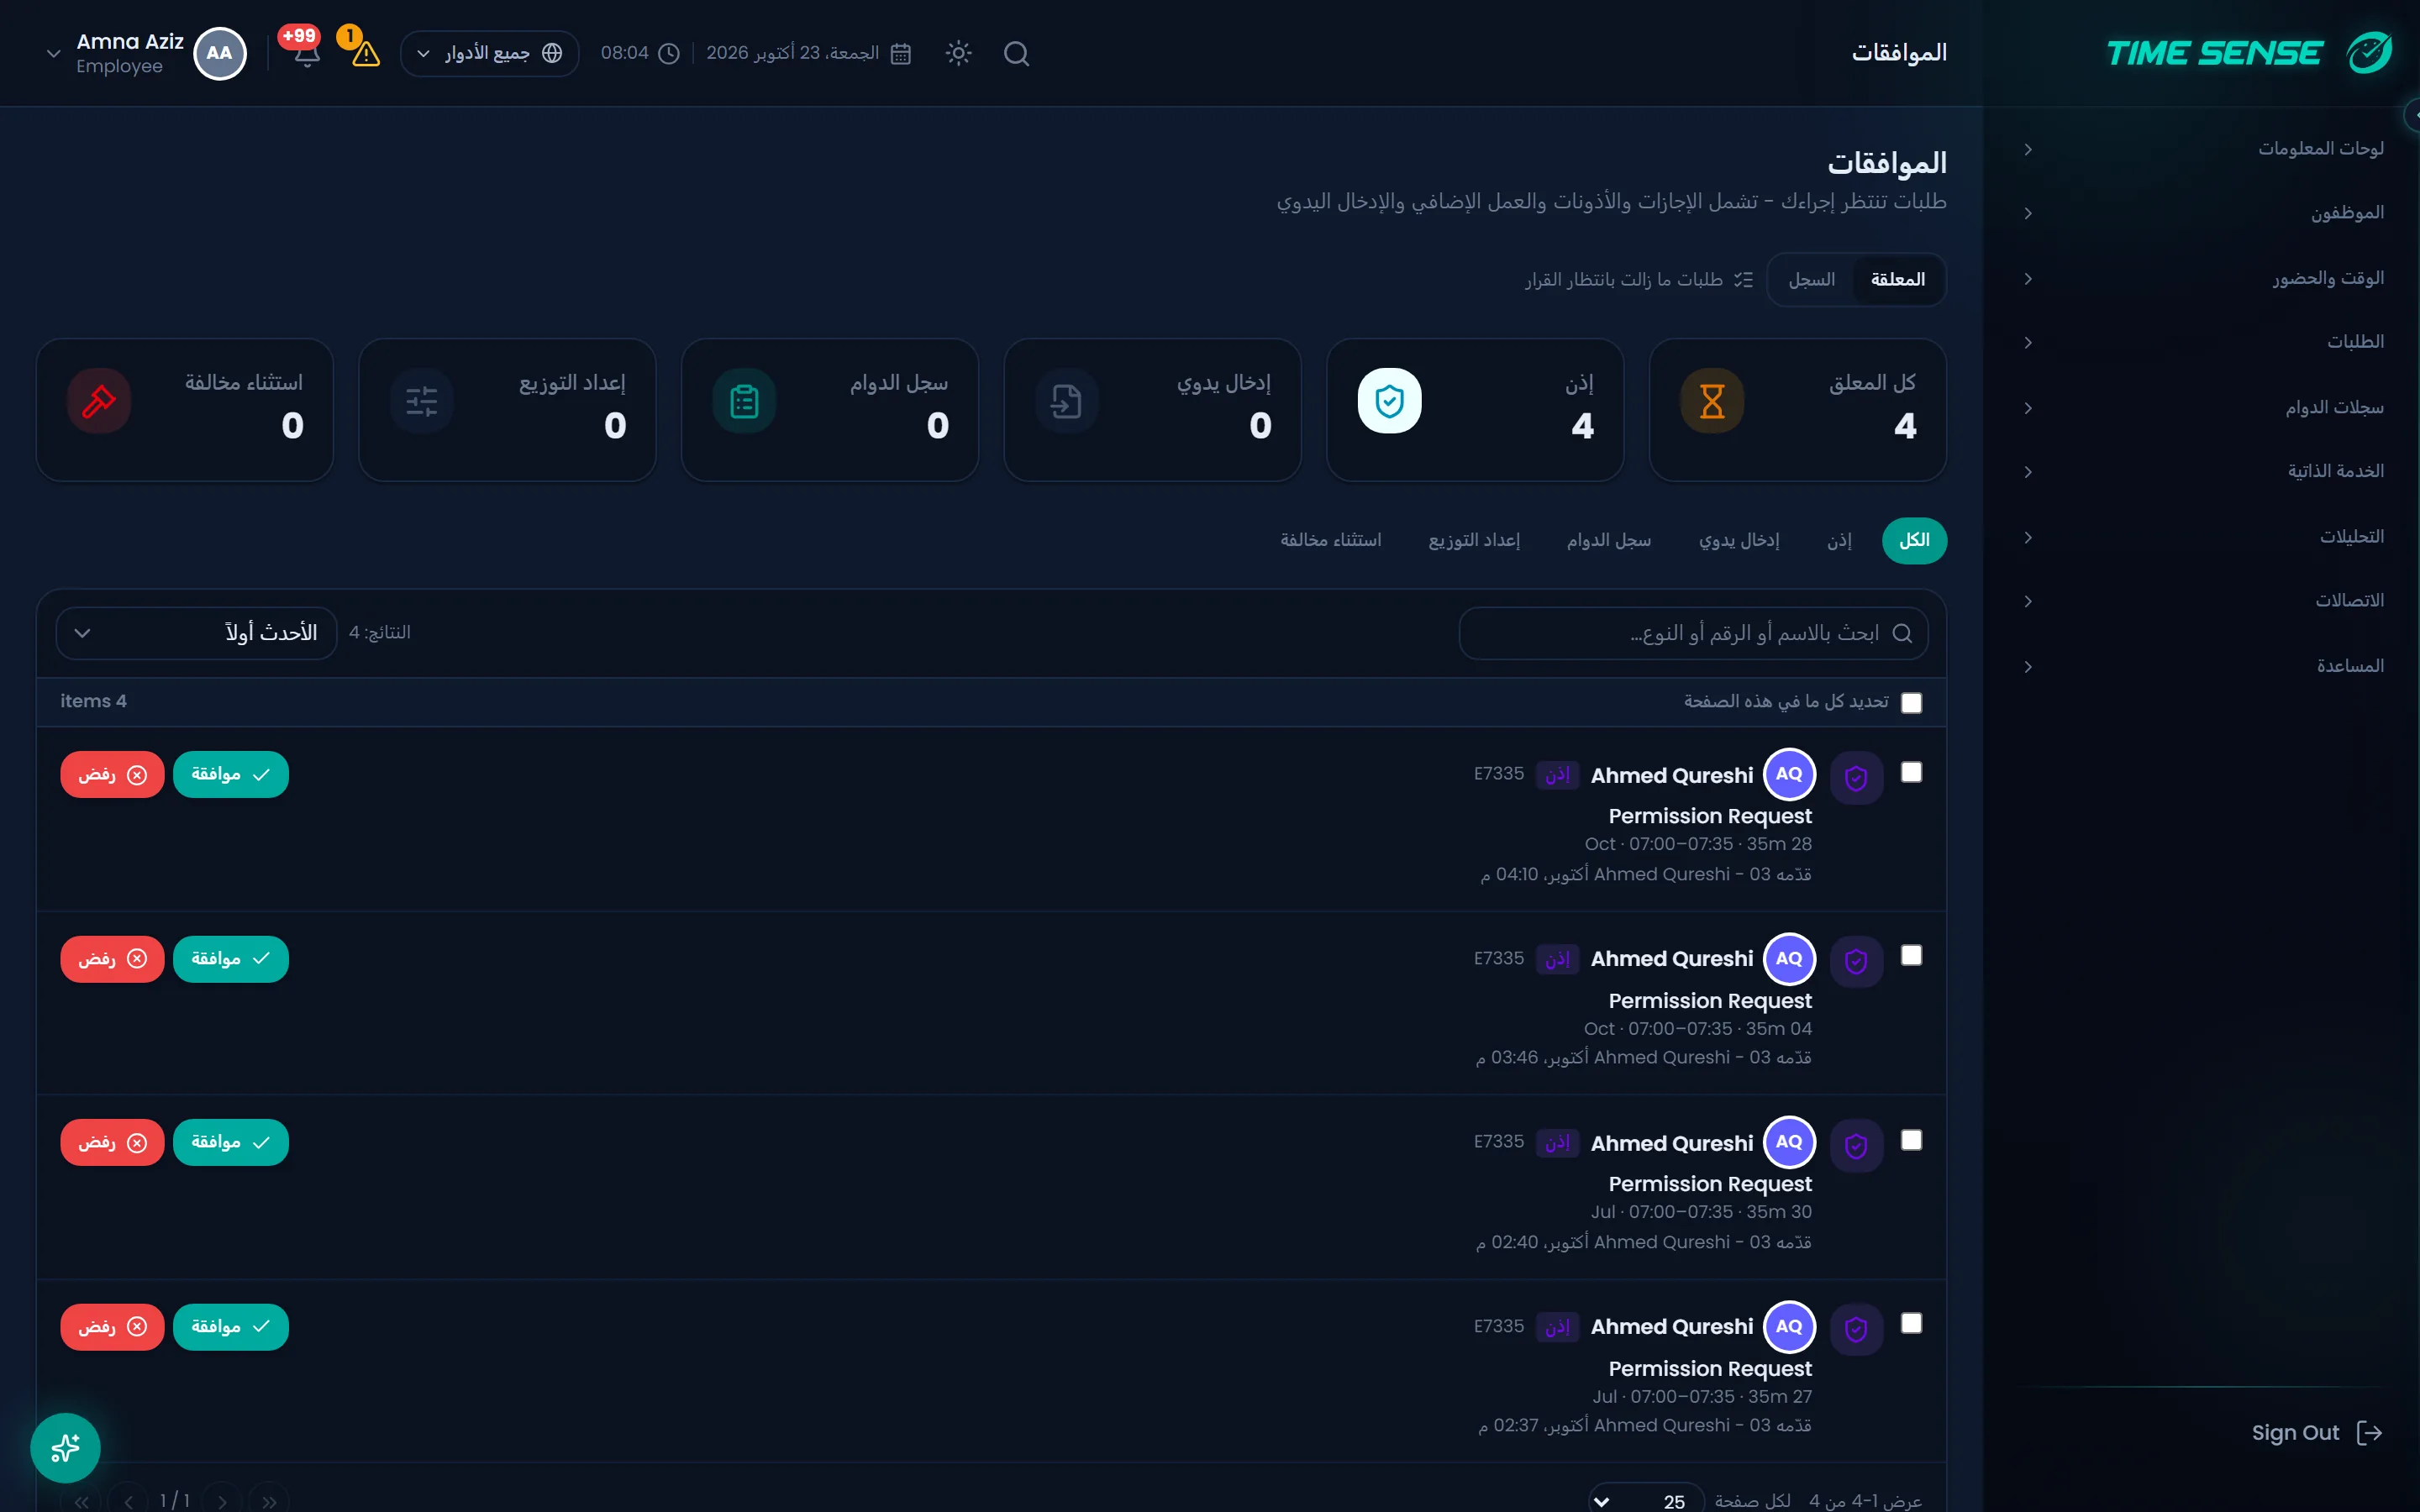Screen dimensions: 2420x1512
Task: Click the AA user avatar
Action: point(219,53)
